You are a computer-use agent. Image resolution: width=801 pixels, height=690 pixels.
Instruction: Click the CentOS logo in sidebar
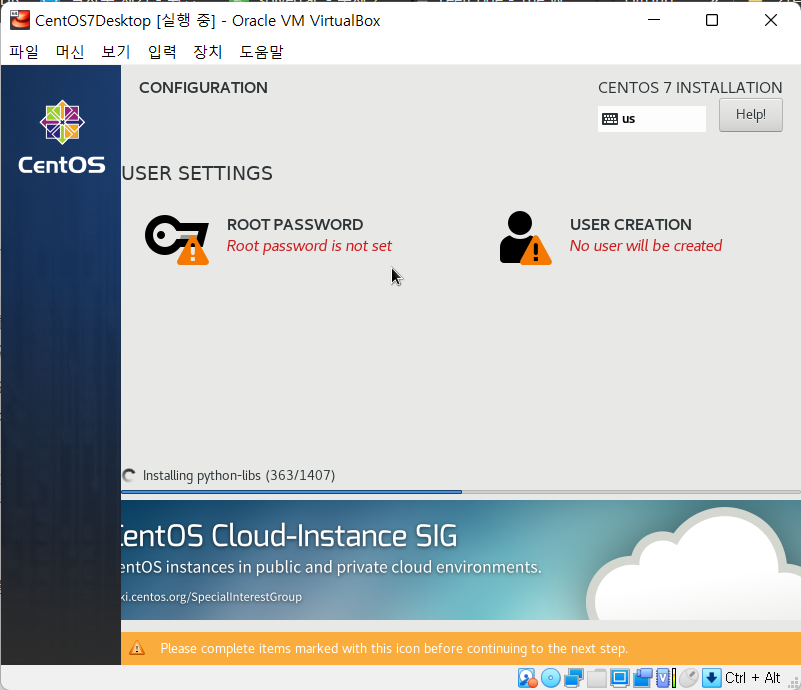tap(62, 137)
